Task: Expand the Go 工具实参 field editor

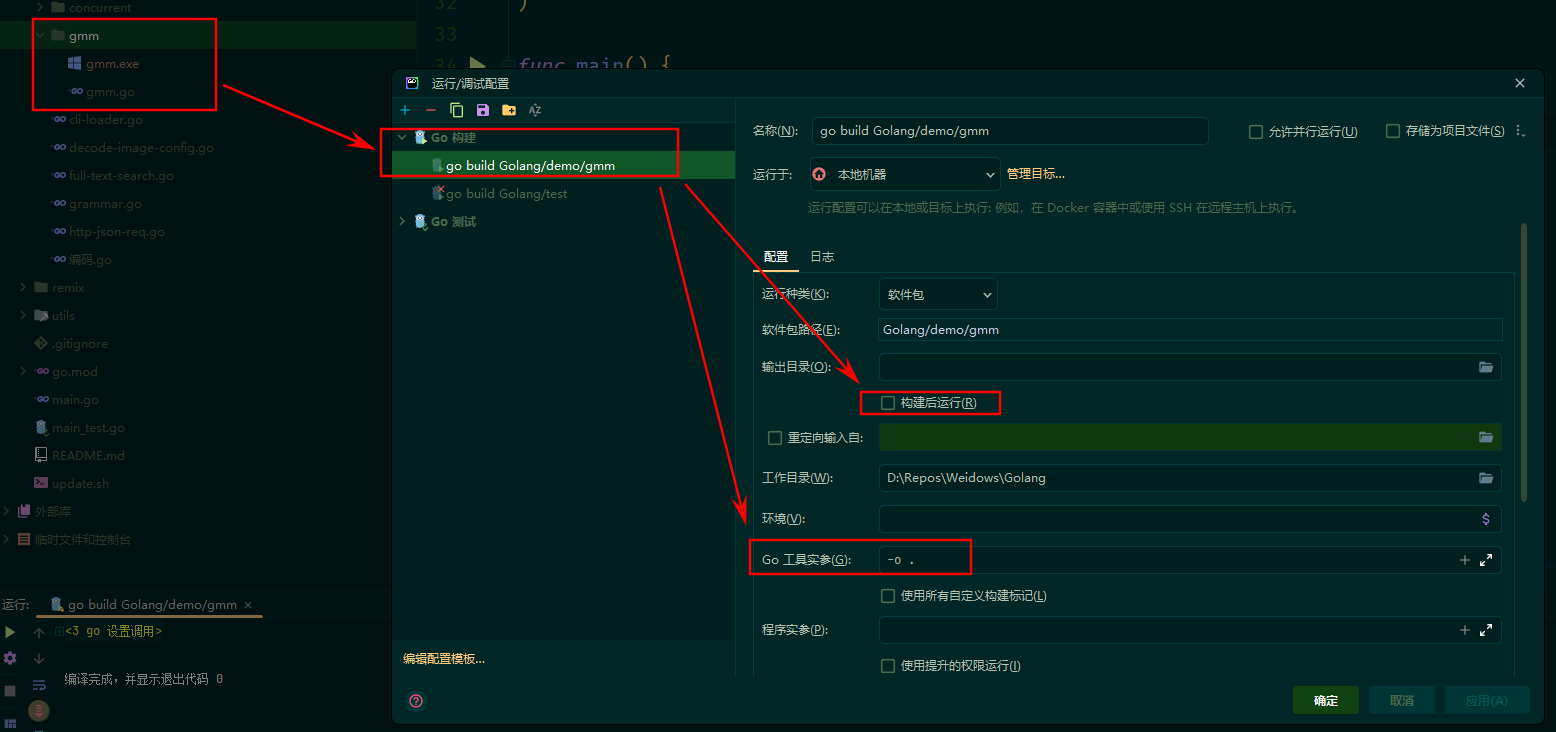Action: point(1486,560)
